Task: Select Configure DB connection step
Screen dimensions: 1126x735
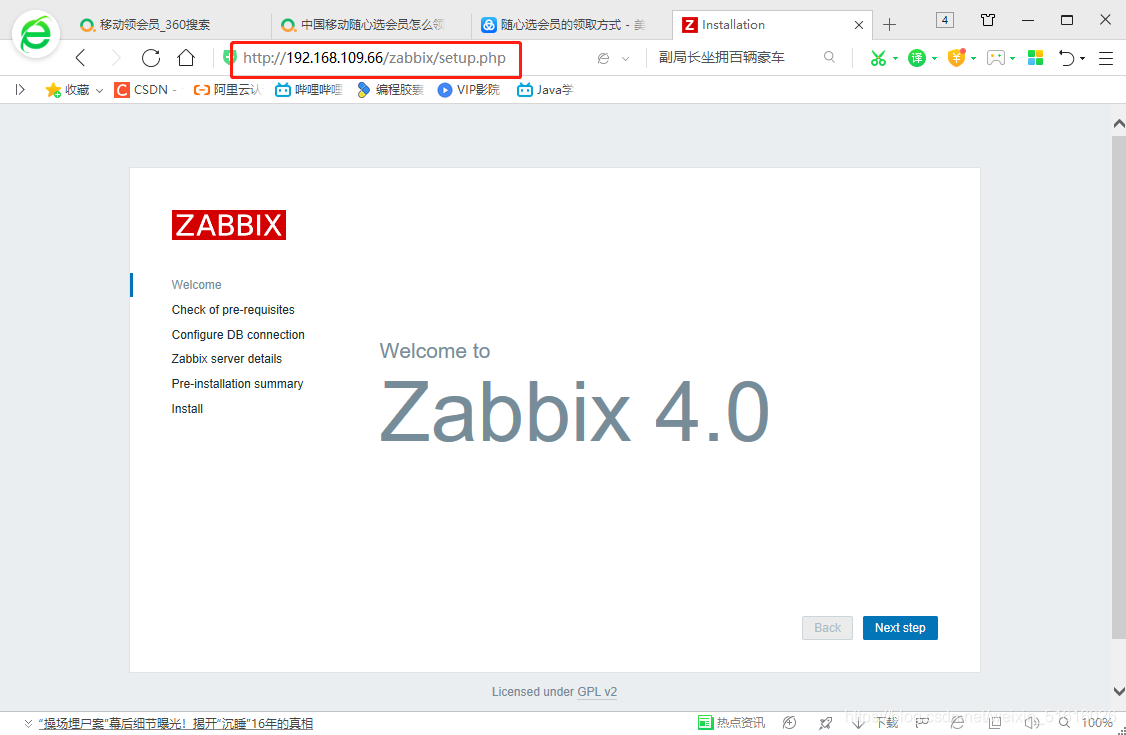Action: 238,334
